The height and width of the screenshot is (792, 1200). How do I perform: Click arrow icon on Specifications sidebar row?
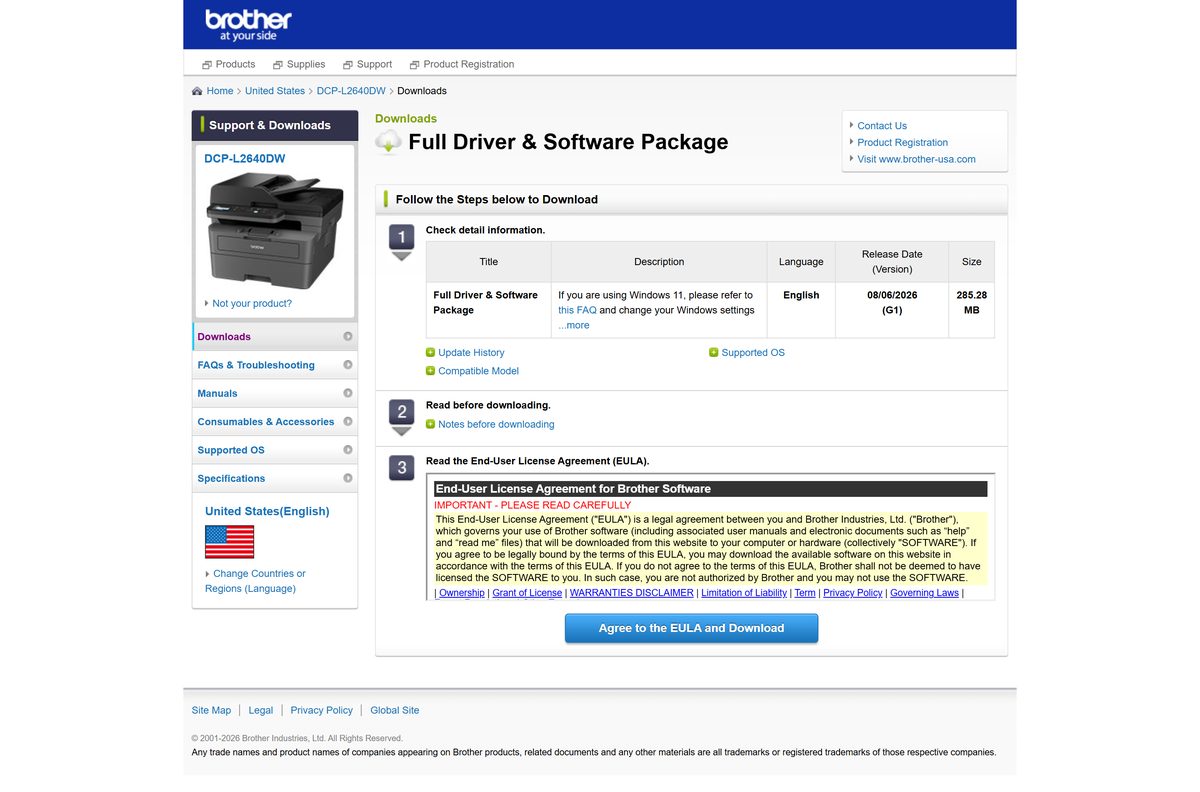pos(348,478)
